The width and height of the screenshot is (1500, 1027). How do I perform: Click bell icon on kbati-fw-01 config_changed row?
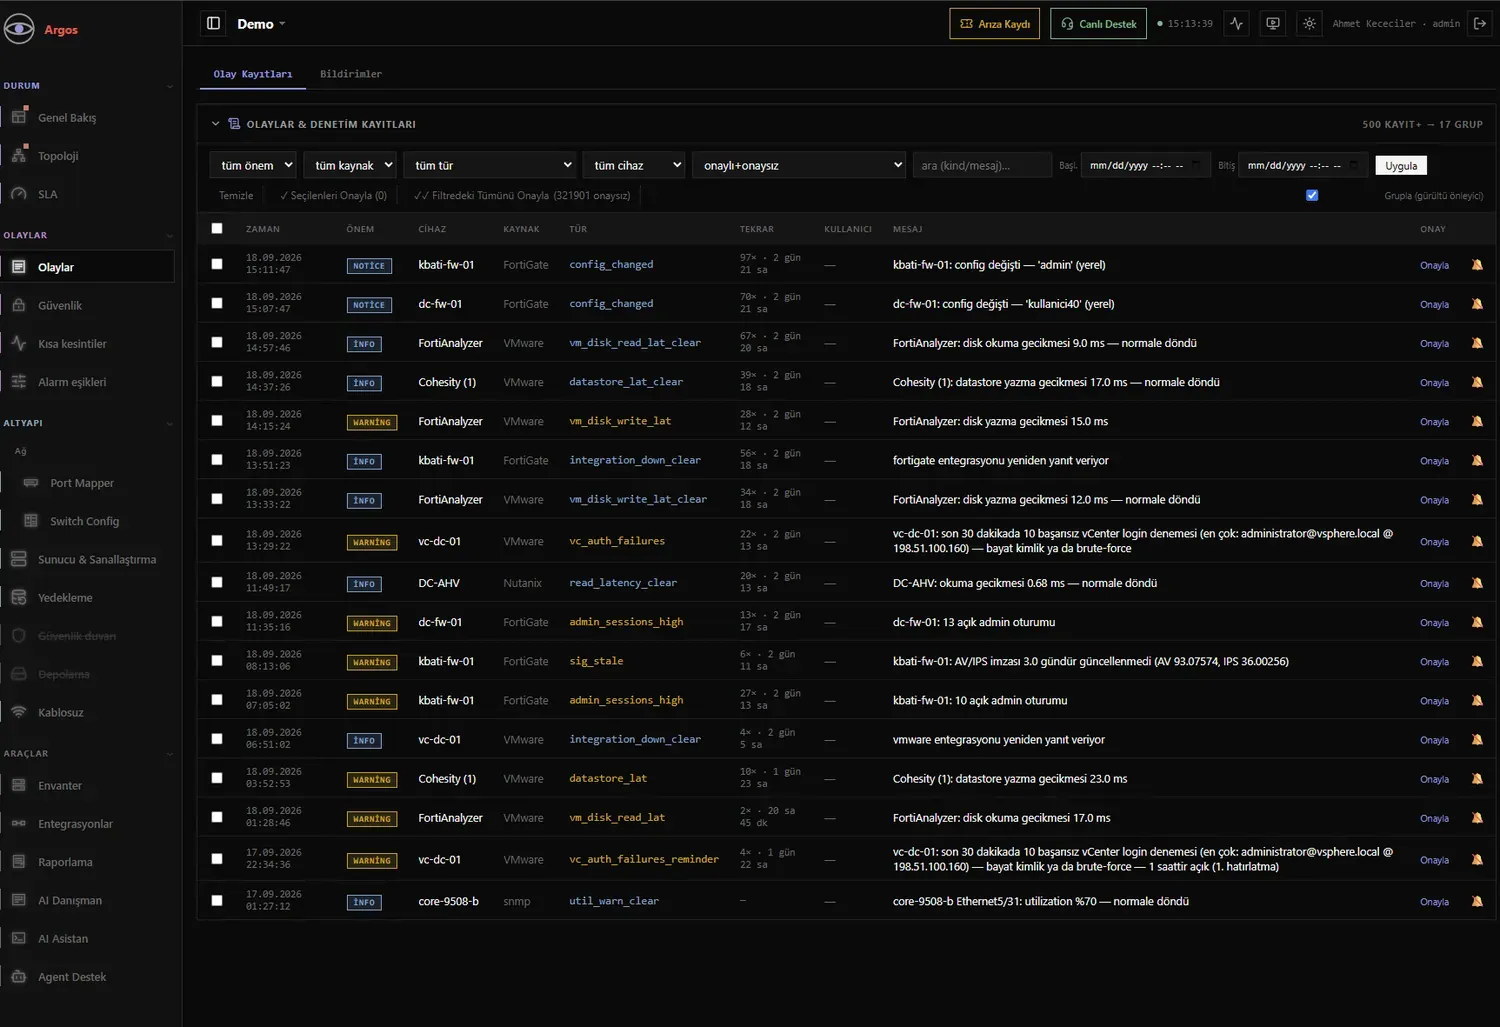(1477, 265)
